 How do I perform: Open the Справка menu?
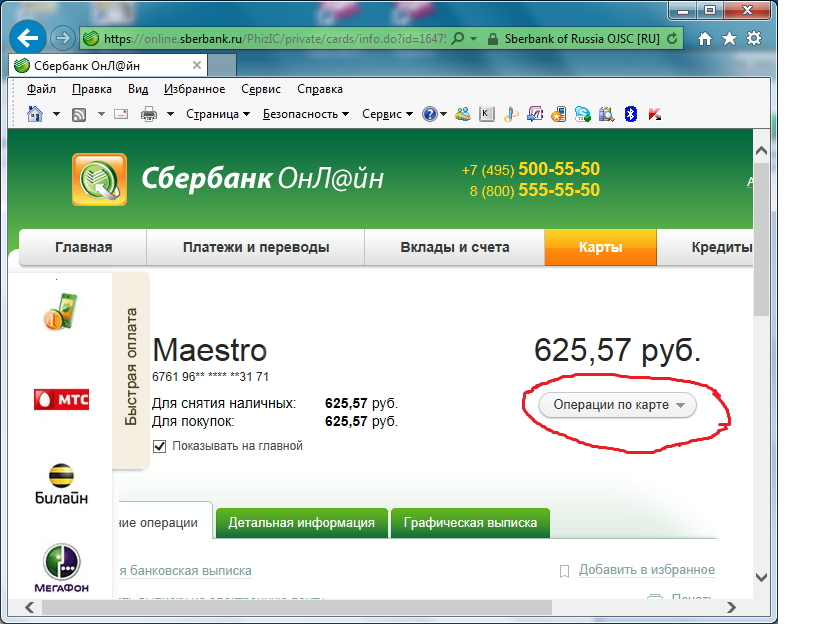[x=320, y=89]
